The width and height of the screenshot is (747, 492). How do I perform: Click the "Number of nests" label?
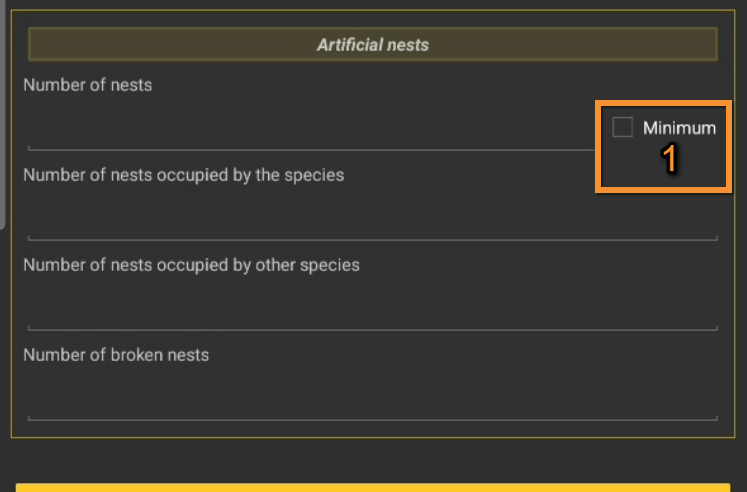tap(88, 85)
